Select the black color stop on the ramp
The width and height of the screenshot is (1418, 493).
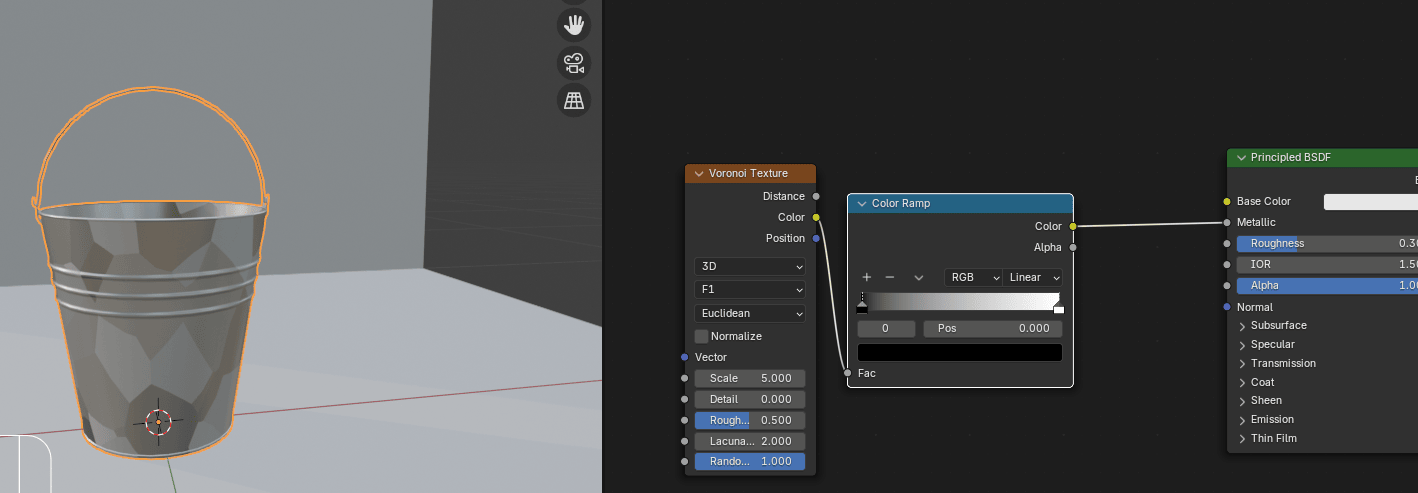point(862,306)
